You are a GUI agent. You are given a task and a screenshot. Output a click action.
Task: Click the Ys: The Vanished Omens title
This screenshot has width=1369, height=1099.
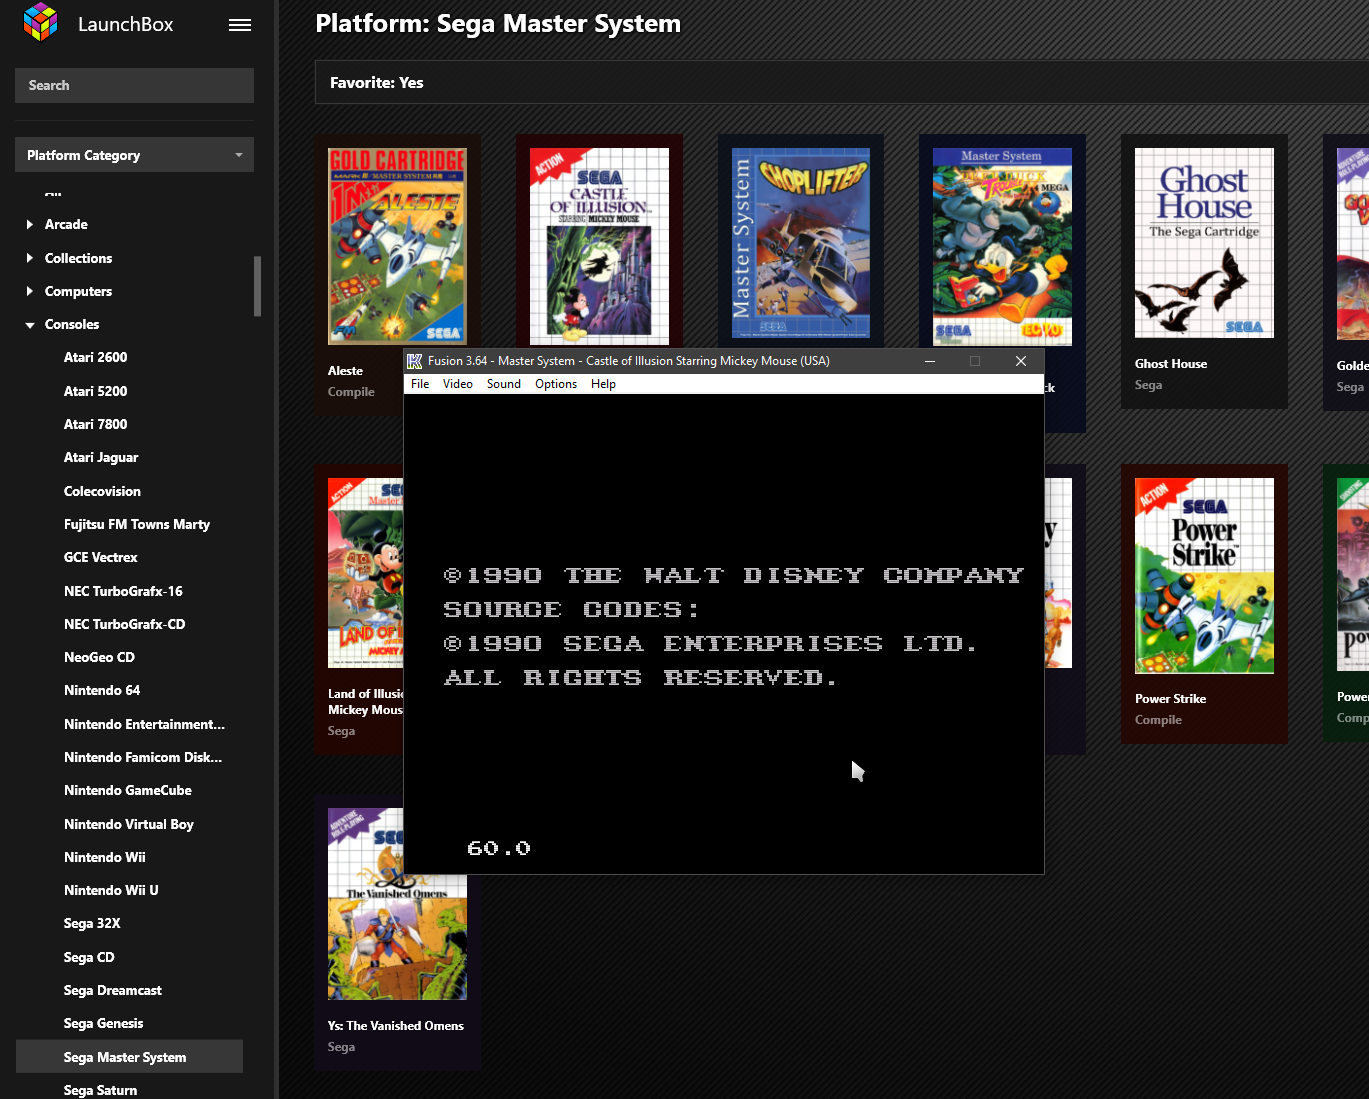pyautogui.click(x=396, y=1026)
